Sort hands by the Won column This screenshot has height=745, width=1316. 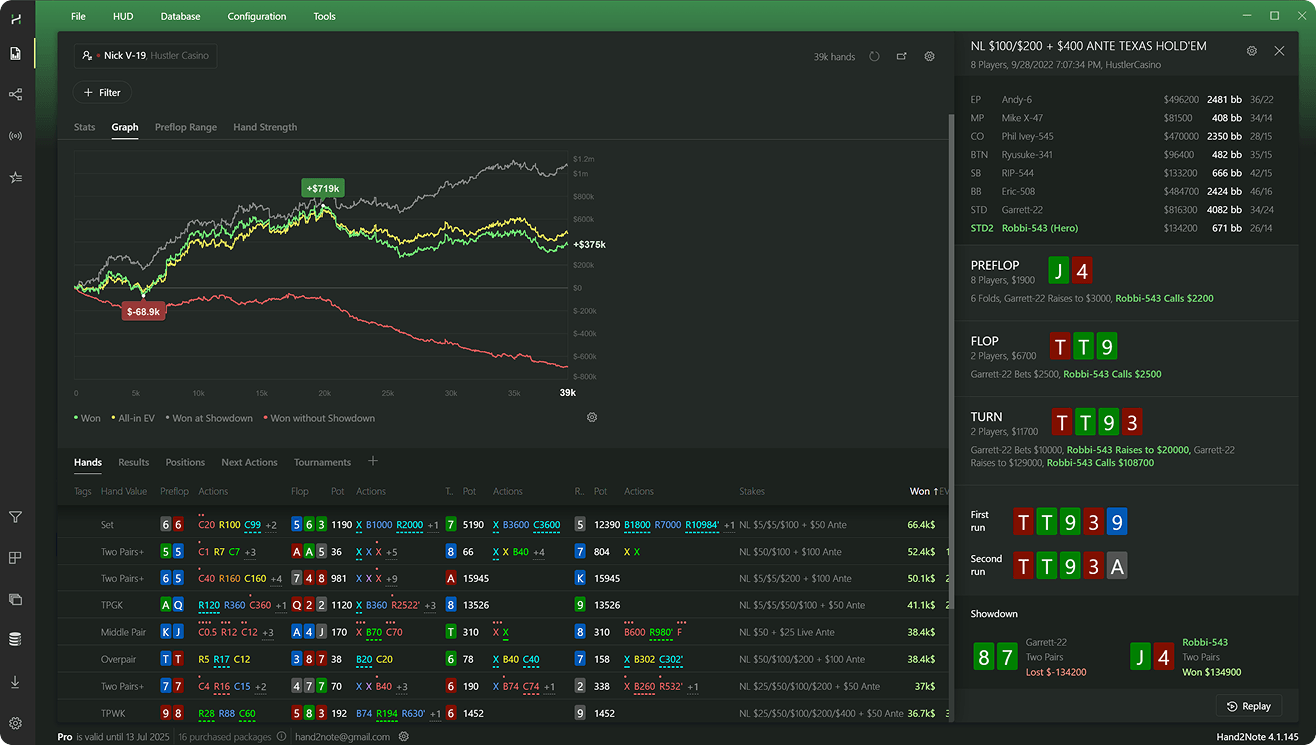click(919, 491)
